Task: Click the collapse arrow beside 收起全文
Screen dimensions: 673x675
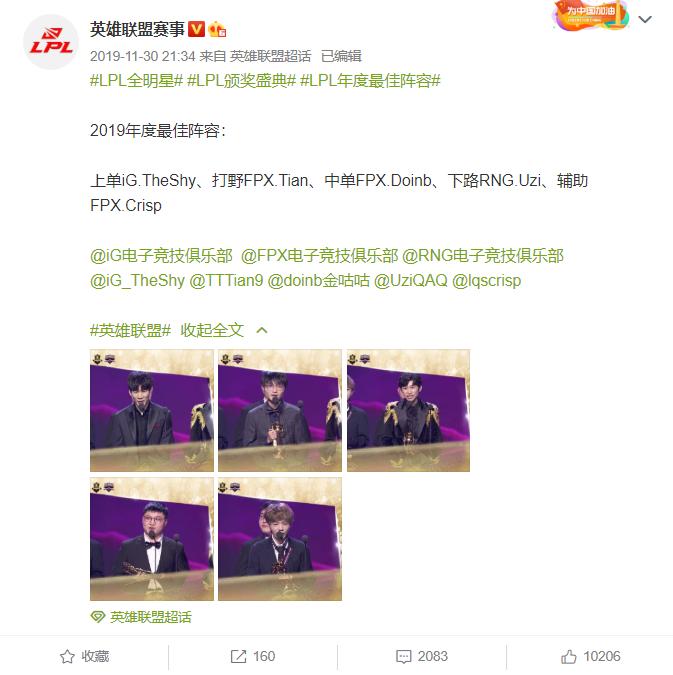Action: [262, 330]
